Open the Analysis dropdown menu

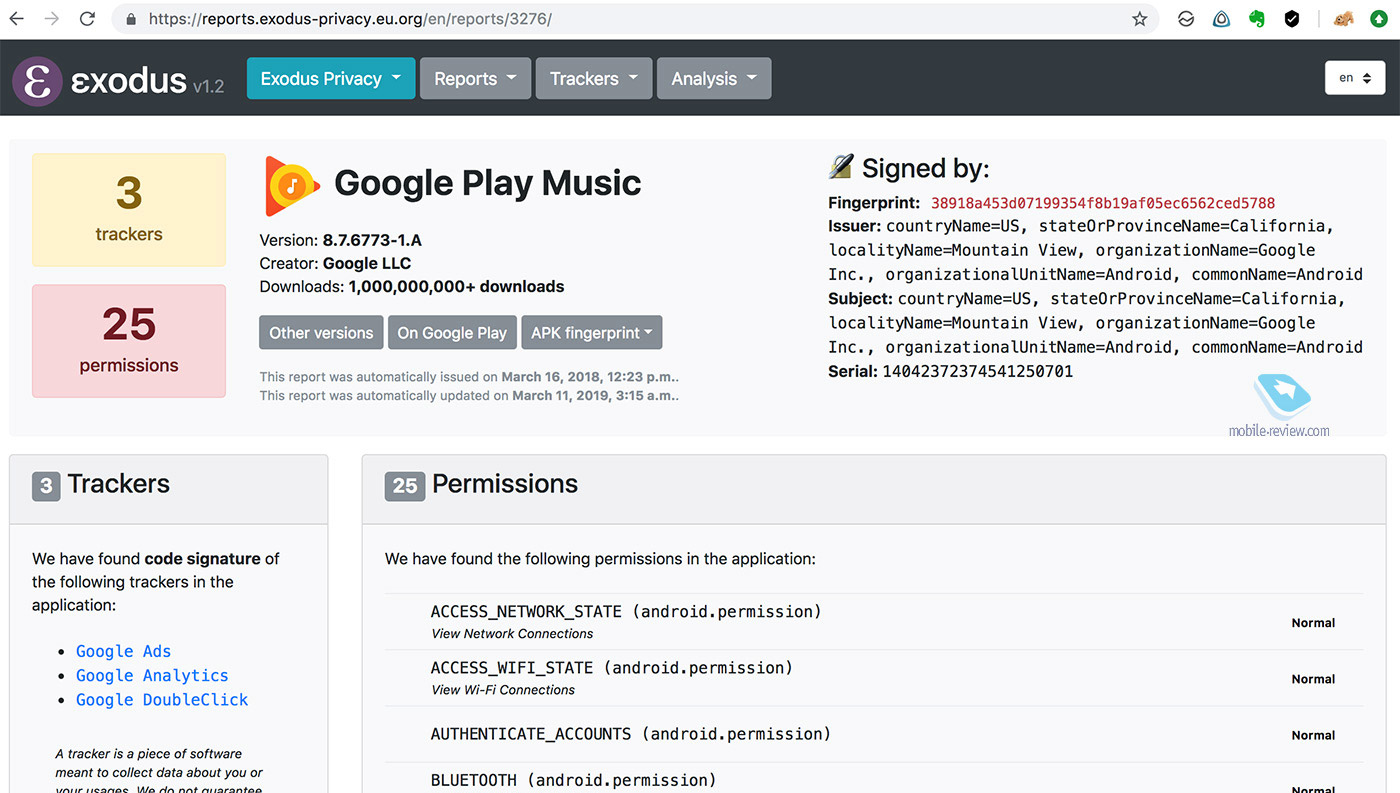coord(714,78)
